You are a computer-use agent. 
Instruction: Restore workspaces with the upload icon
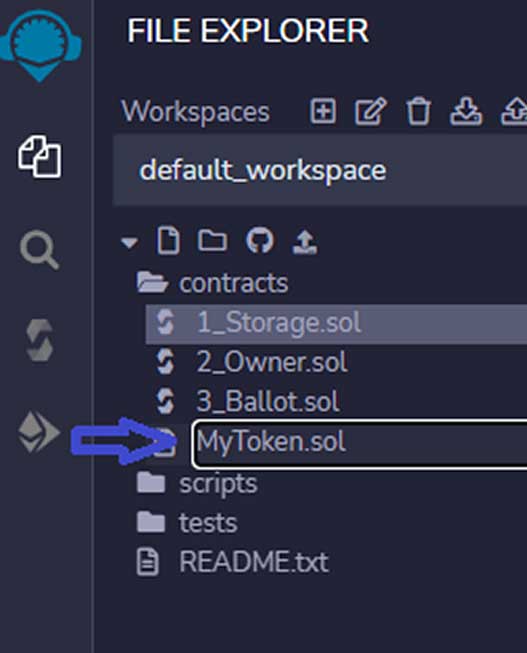pyautogui.click(x=515, y=111)
